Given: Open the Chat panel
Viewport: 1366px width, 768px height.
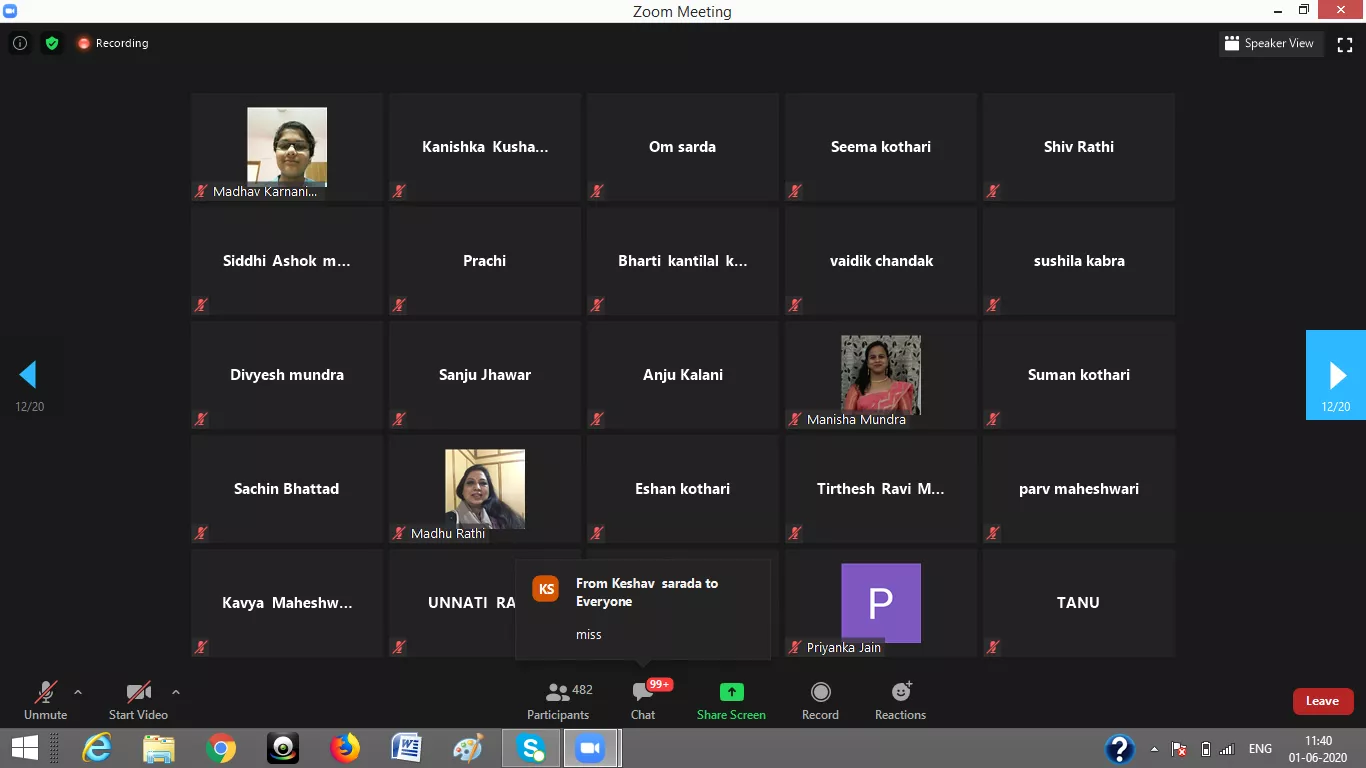Looking at the screenshot, I should click(x=643, y=700).
